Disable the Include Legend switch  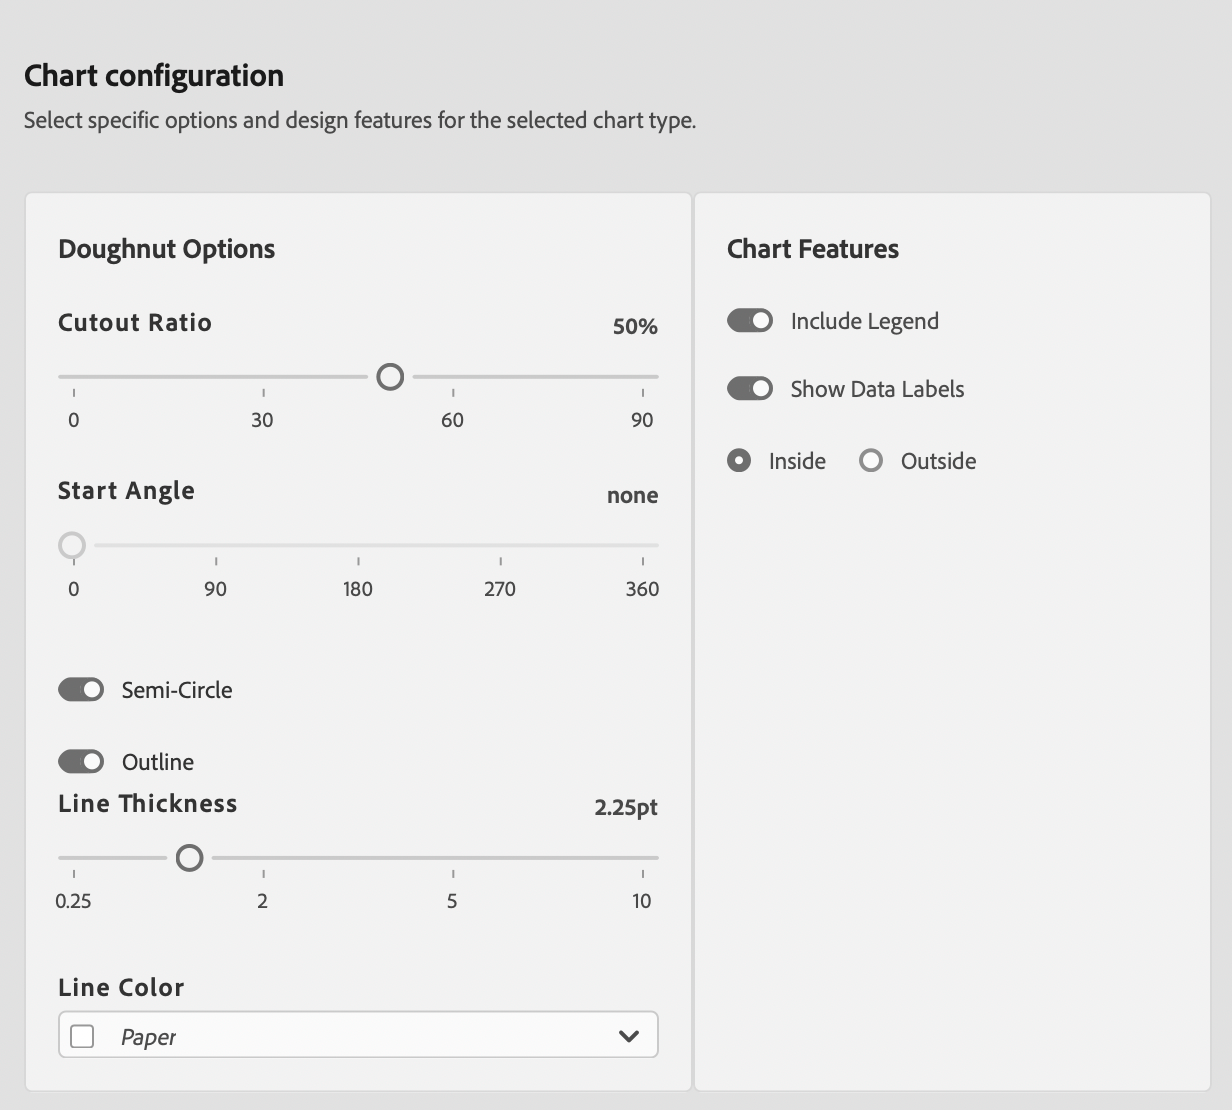pos(750,321)
